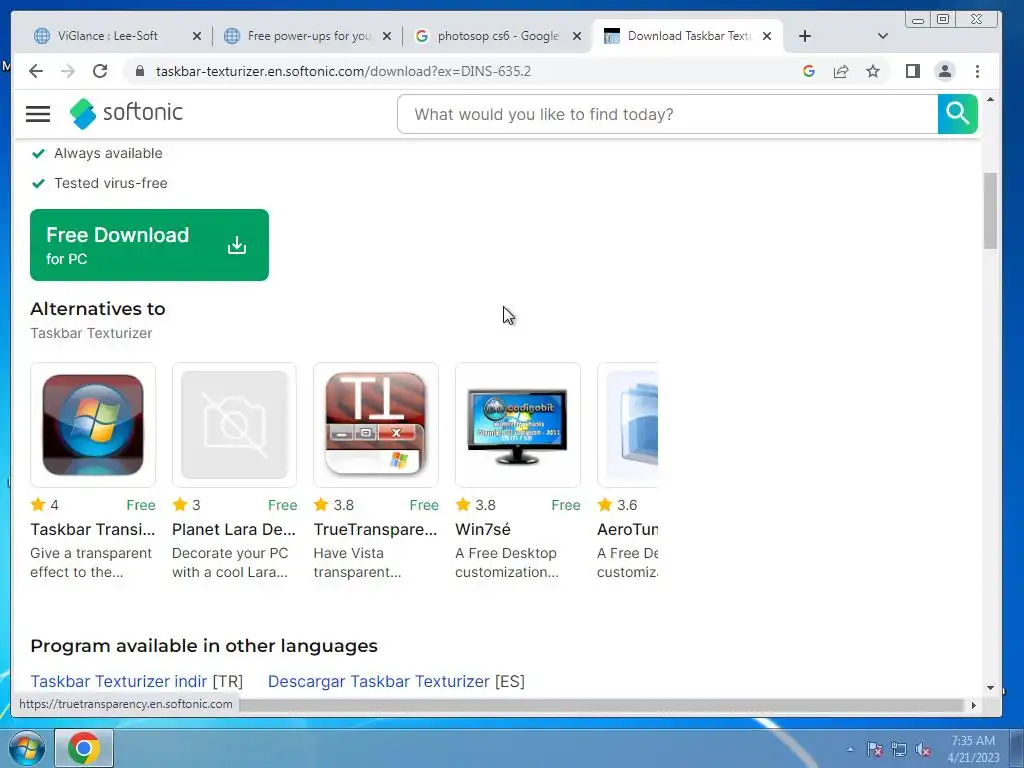Click Free Download for PC button
The image size is (1024, 768).
150,245
